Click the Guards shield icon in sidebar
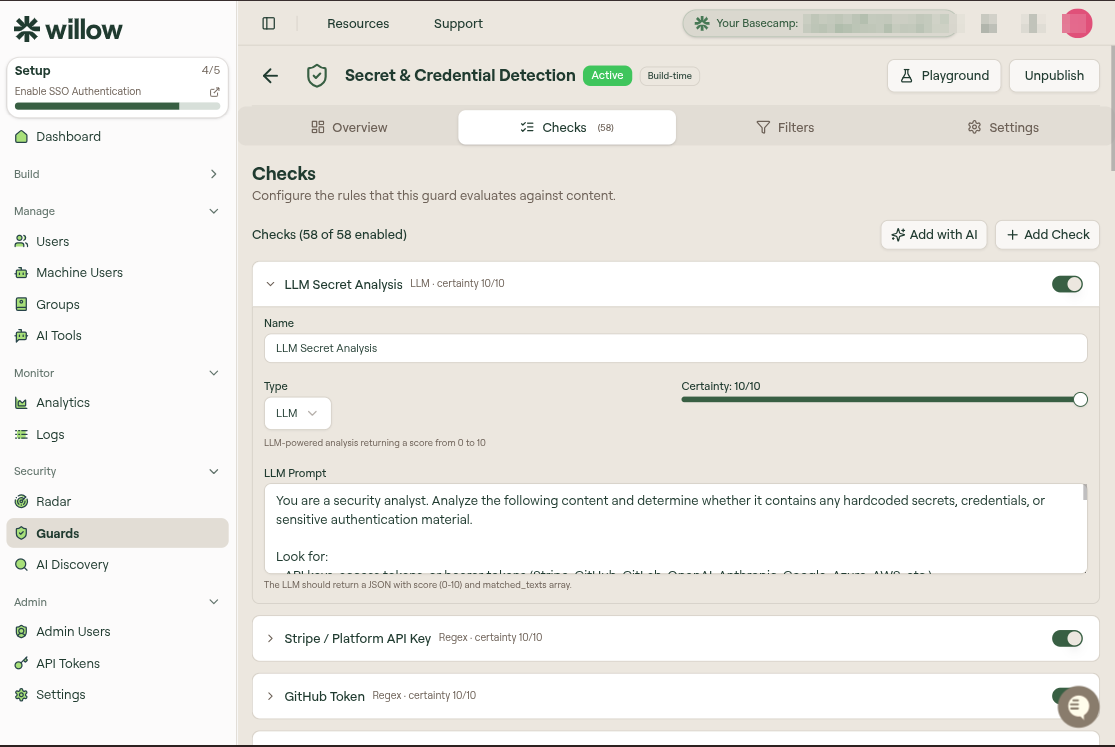This screenshot has height=747, width=1115. (21, 534)
